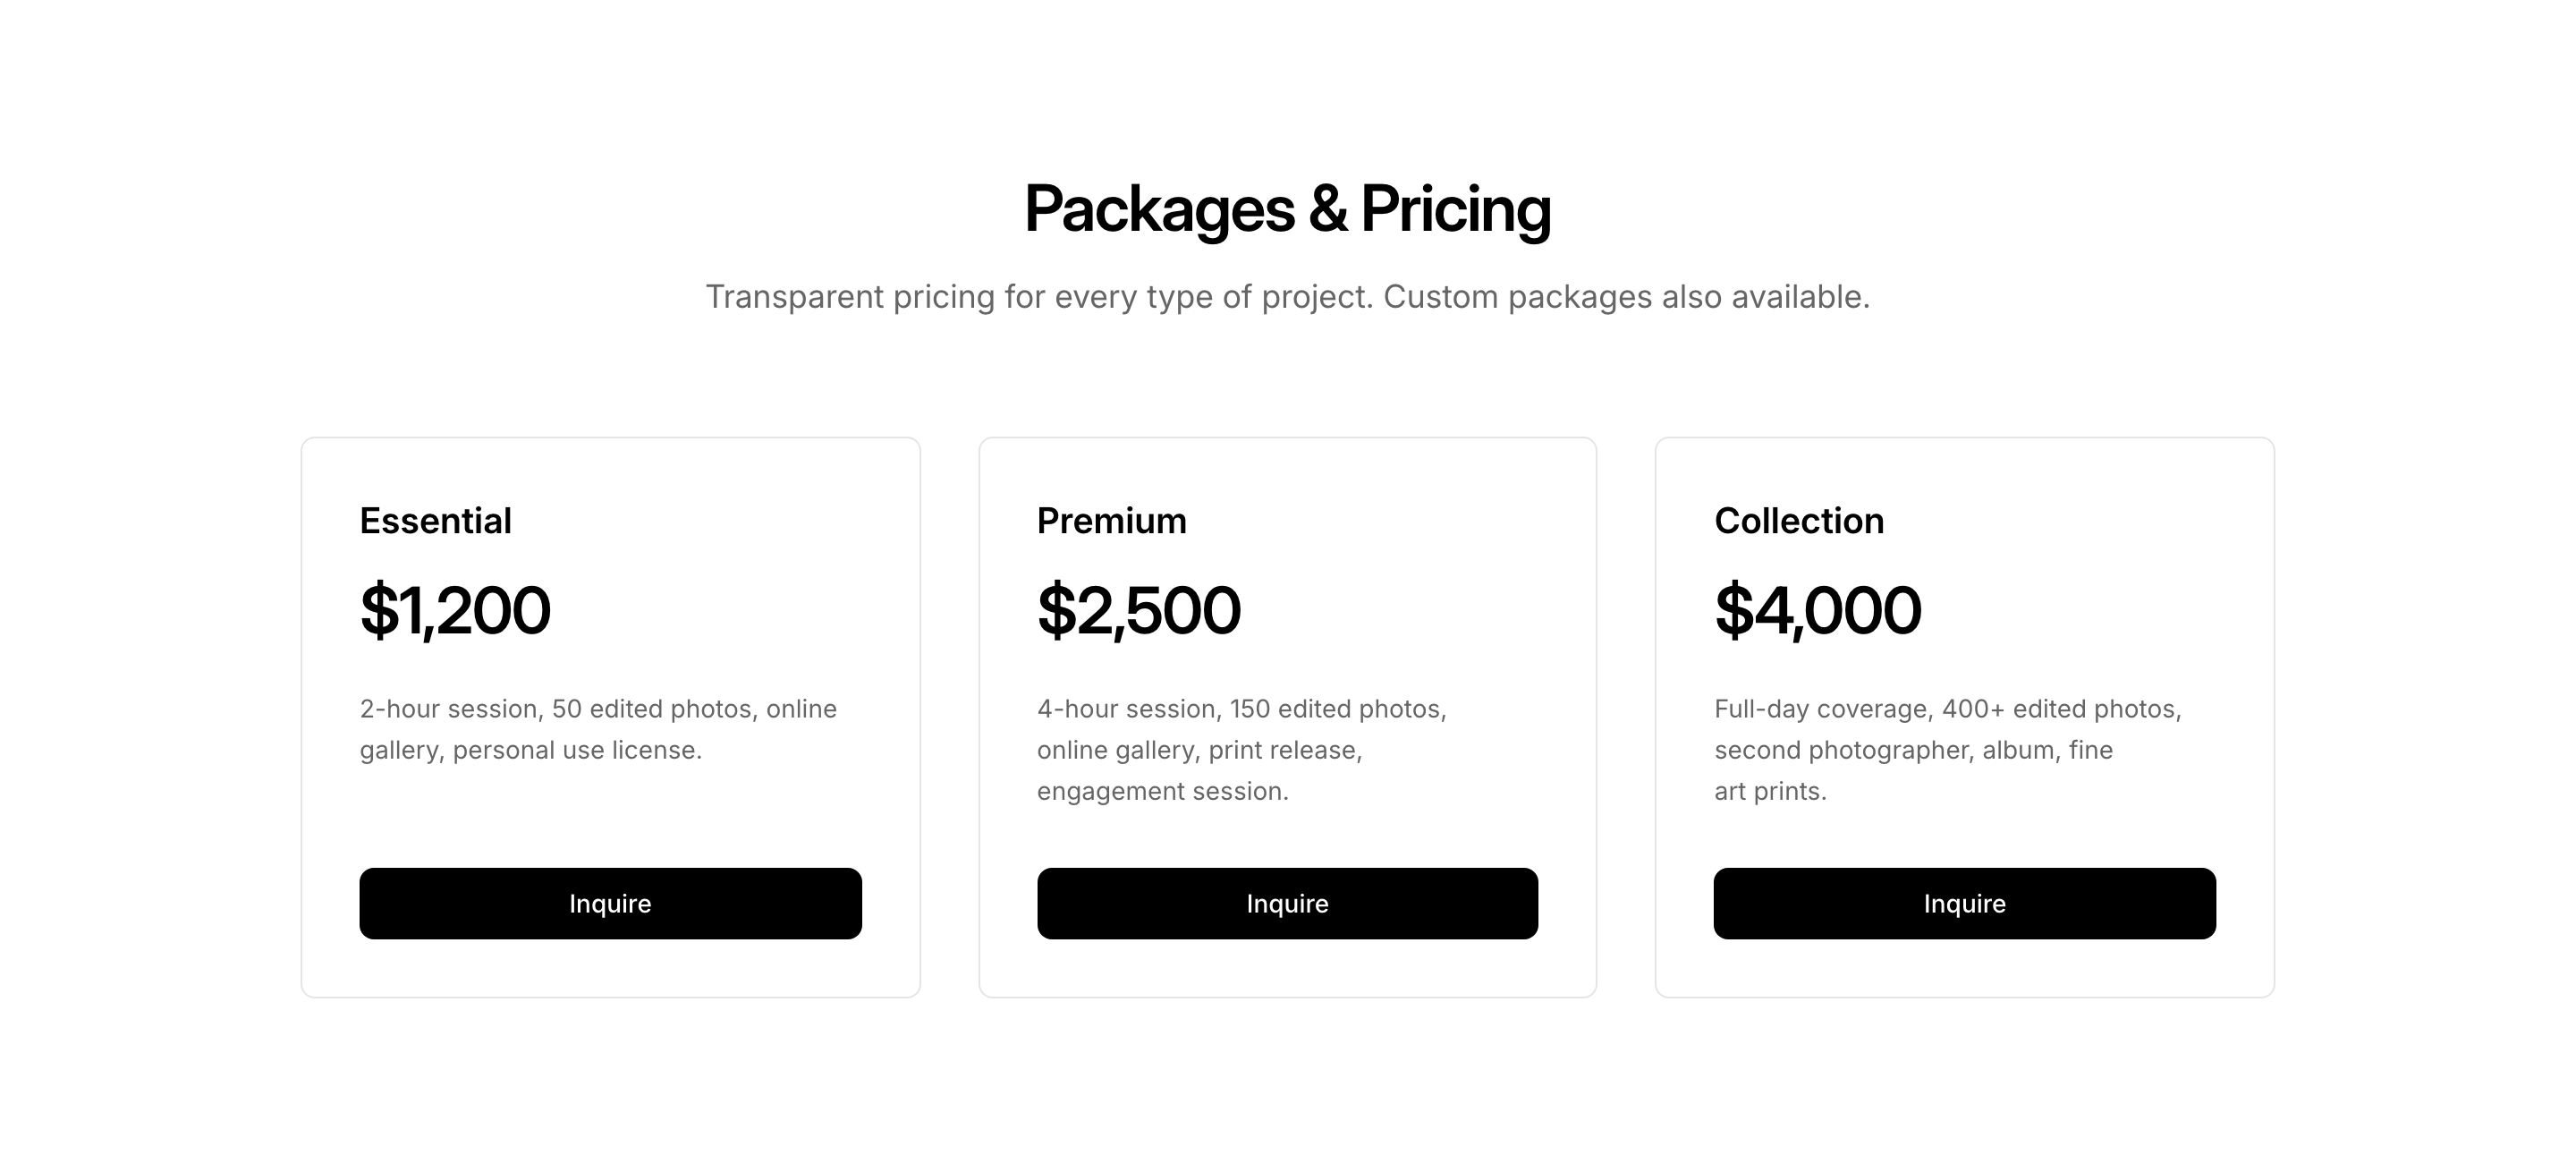
Task: Click the "engagement session" text line
Action: tap(1162, 791)
